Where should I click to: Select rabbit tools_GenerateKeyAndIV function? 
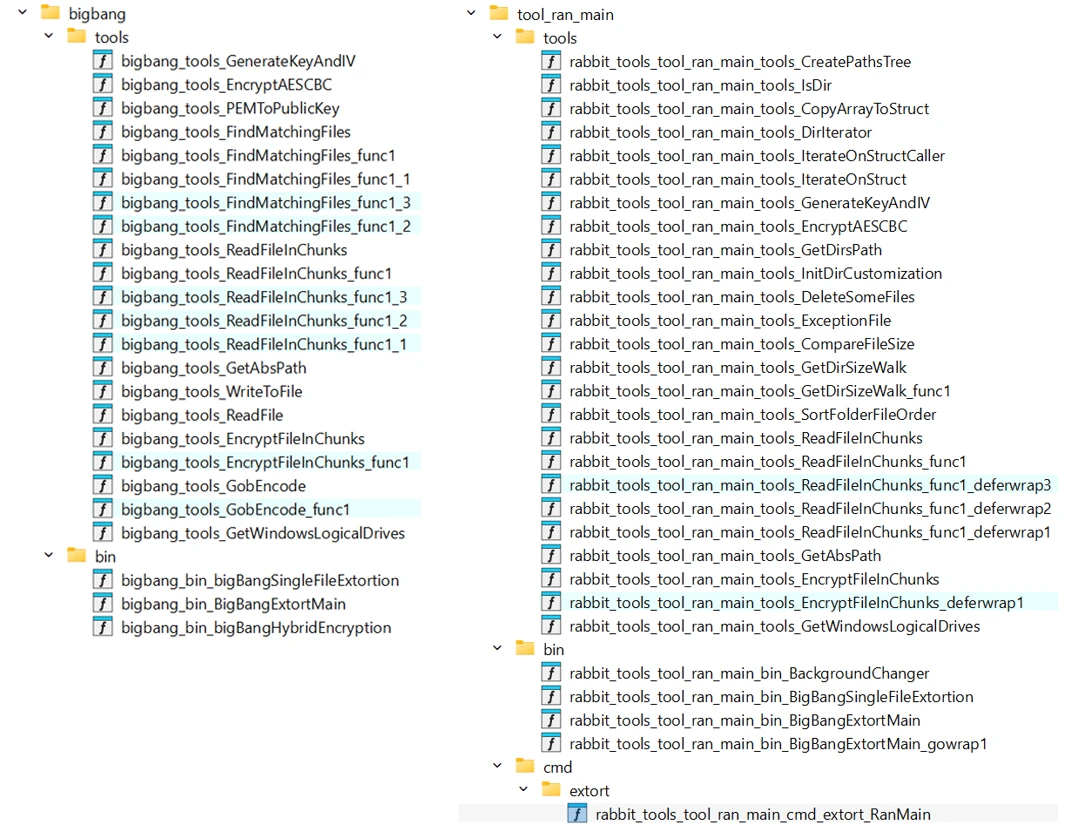(749, 202)
